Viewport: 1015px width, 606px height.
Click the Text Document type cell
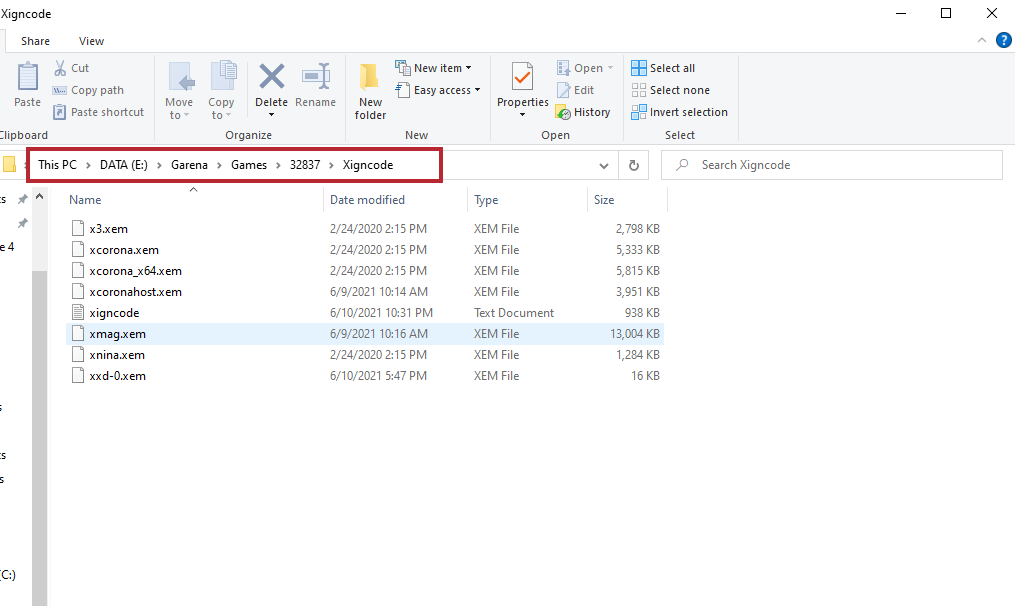[513, 313]
